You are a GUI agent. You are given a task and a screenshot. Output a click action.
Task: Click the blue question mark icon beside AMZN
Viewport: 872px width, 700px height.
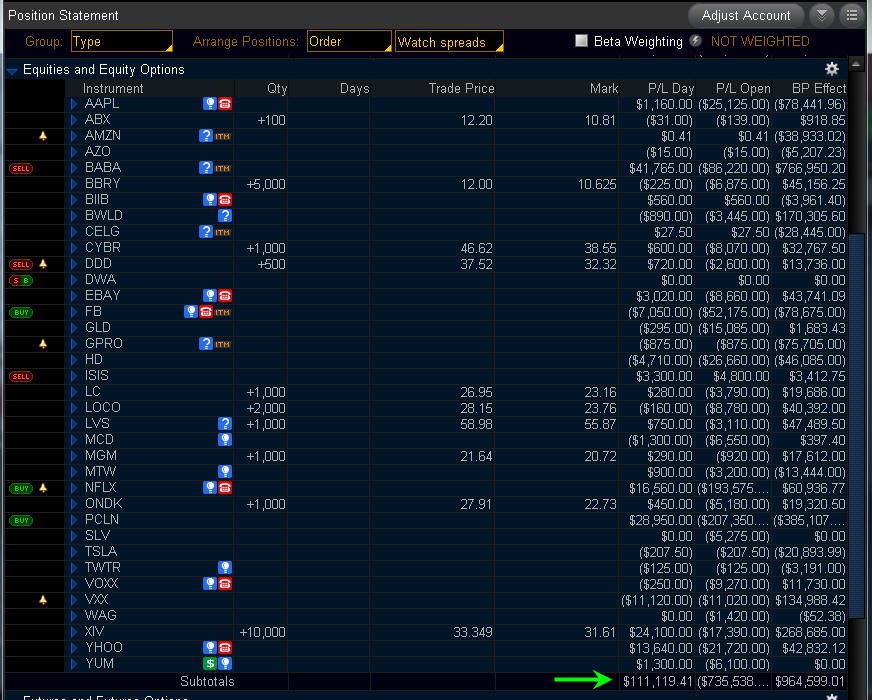coord(206,136)
